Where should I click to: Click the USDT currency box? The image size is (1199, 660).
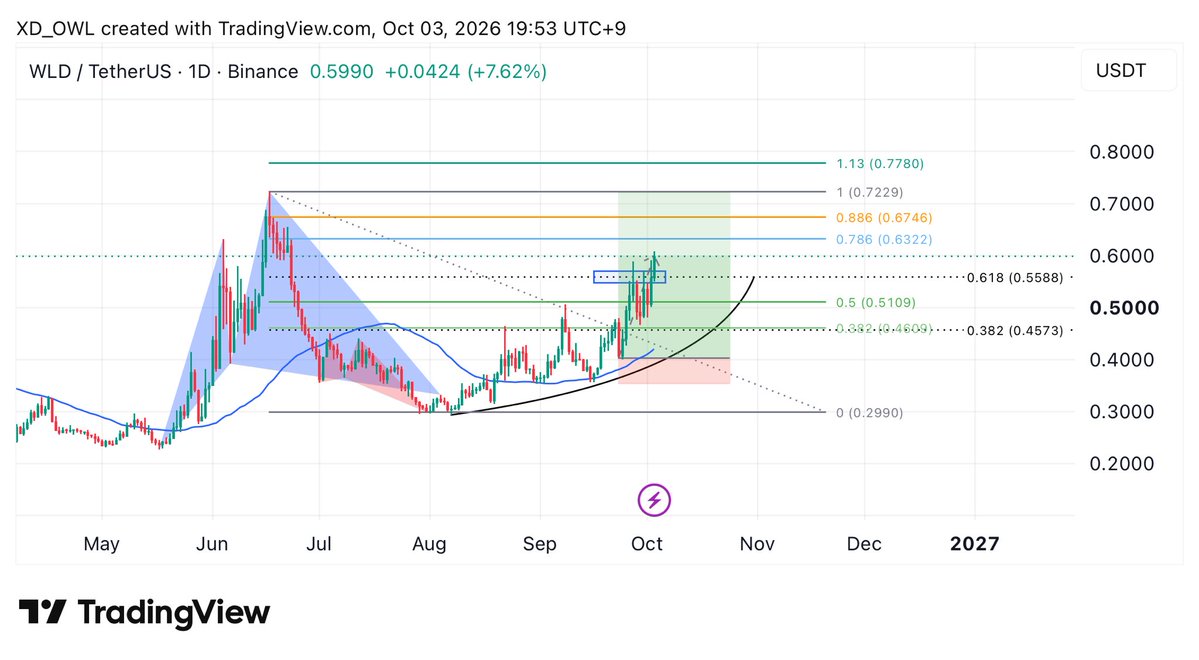coord(1128,70)
